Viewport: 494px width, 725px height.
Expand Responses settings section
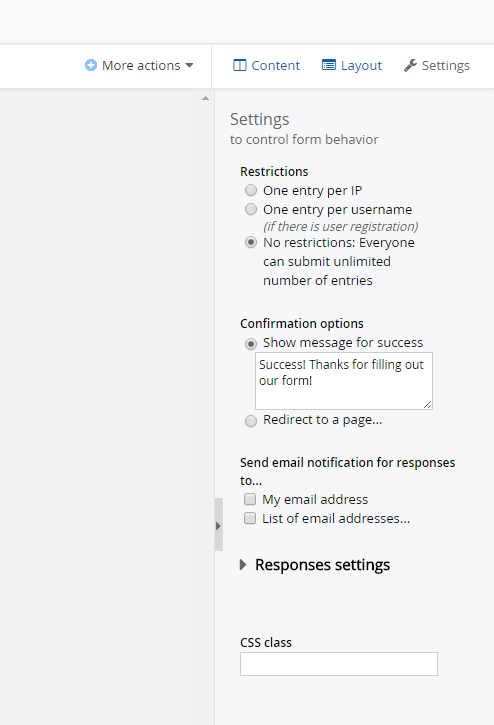pos(315,565)
